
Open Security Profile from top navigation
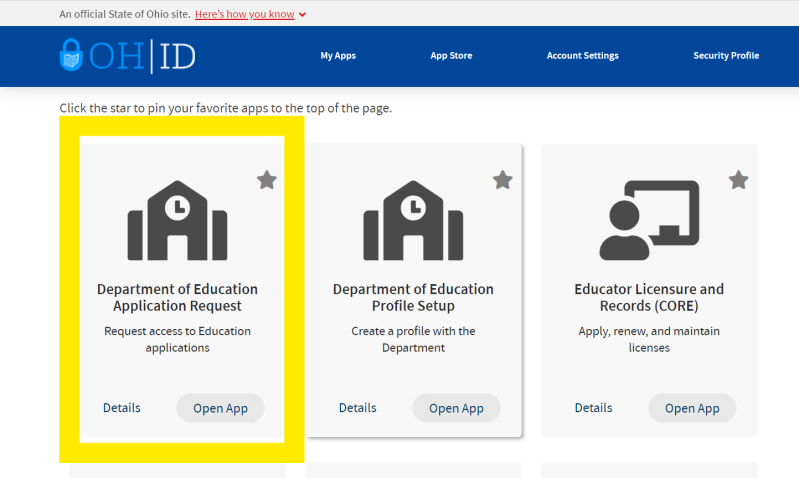726,56
